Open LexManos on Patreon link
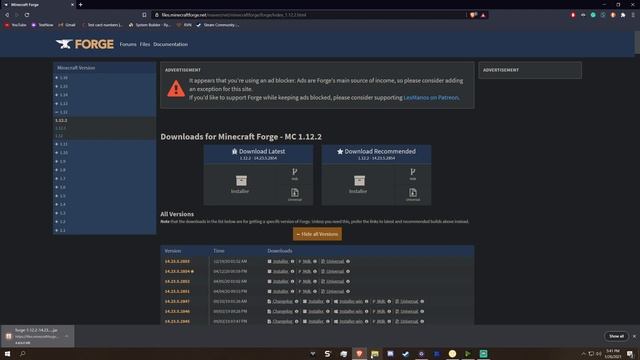The height and width of the screenshot is (360, 640). [431, 98]
